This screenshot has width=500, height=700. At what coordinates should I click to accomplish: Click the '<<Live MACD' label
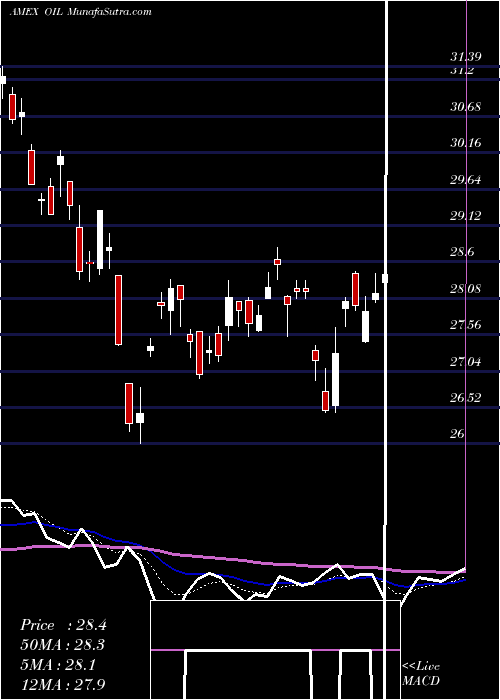point(421,674)
